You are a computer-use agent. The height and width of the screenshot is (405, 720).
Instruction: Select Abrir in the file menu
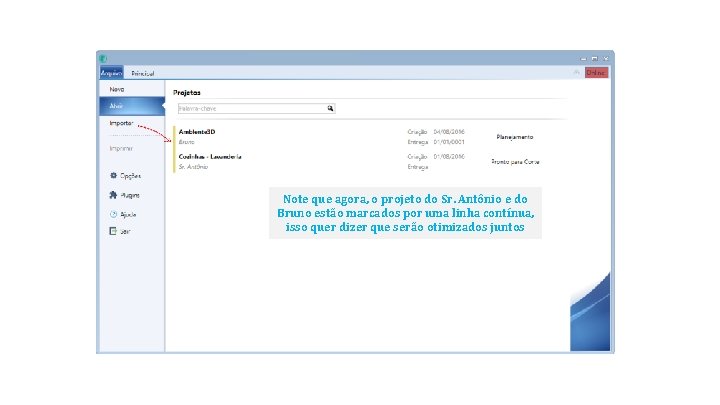pos(132,106)
